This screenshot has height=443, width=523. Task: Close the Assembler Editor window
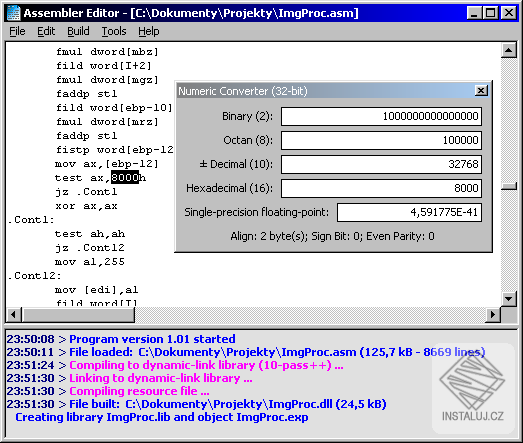point(509,13)
